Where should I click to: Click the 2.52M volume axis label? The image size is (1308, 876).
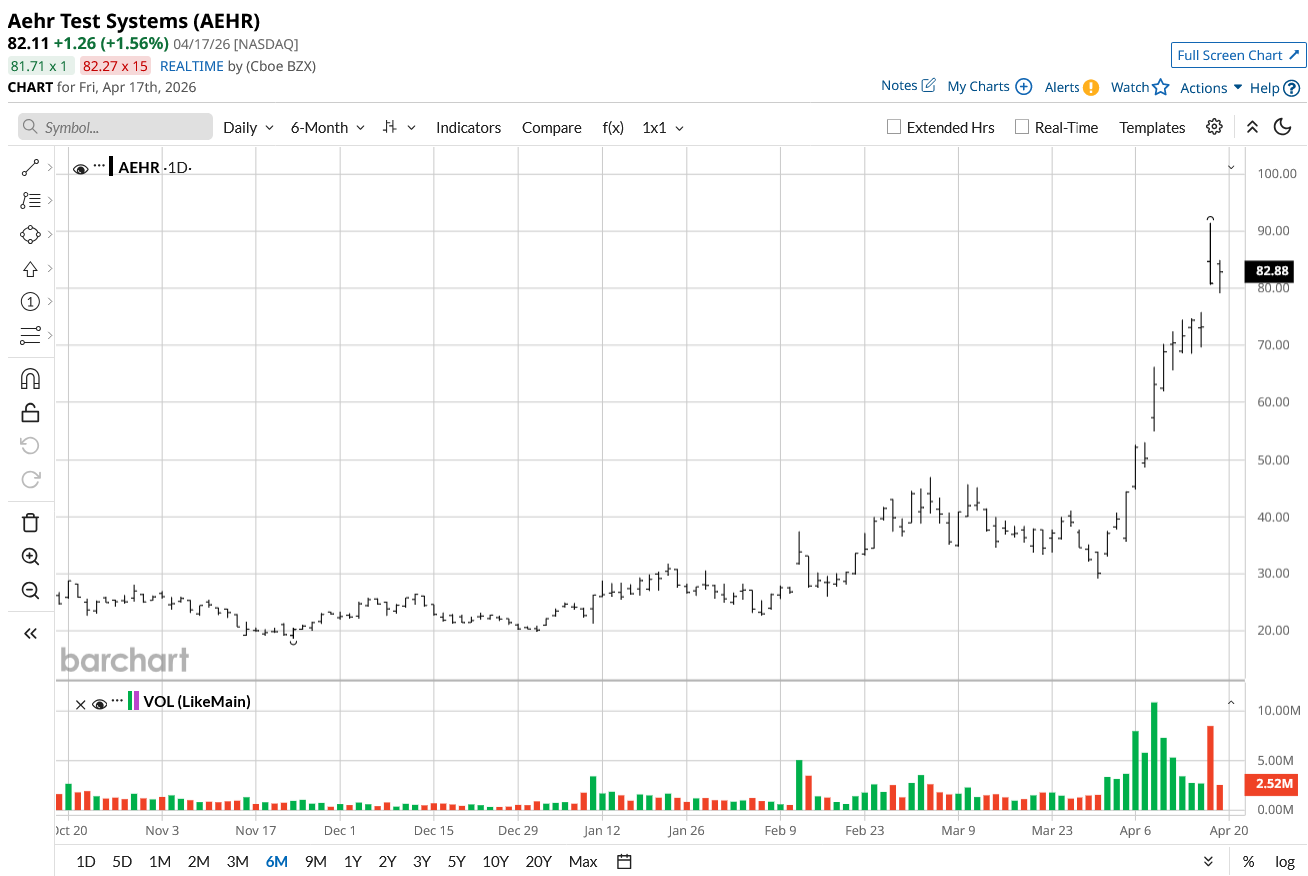pyautogui.click(x=1270, y=784)
